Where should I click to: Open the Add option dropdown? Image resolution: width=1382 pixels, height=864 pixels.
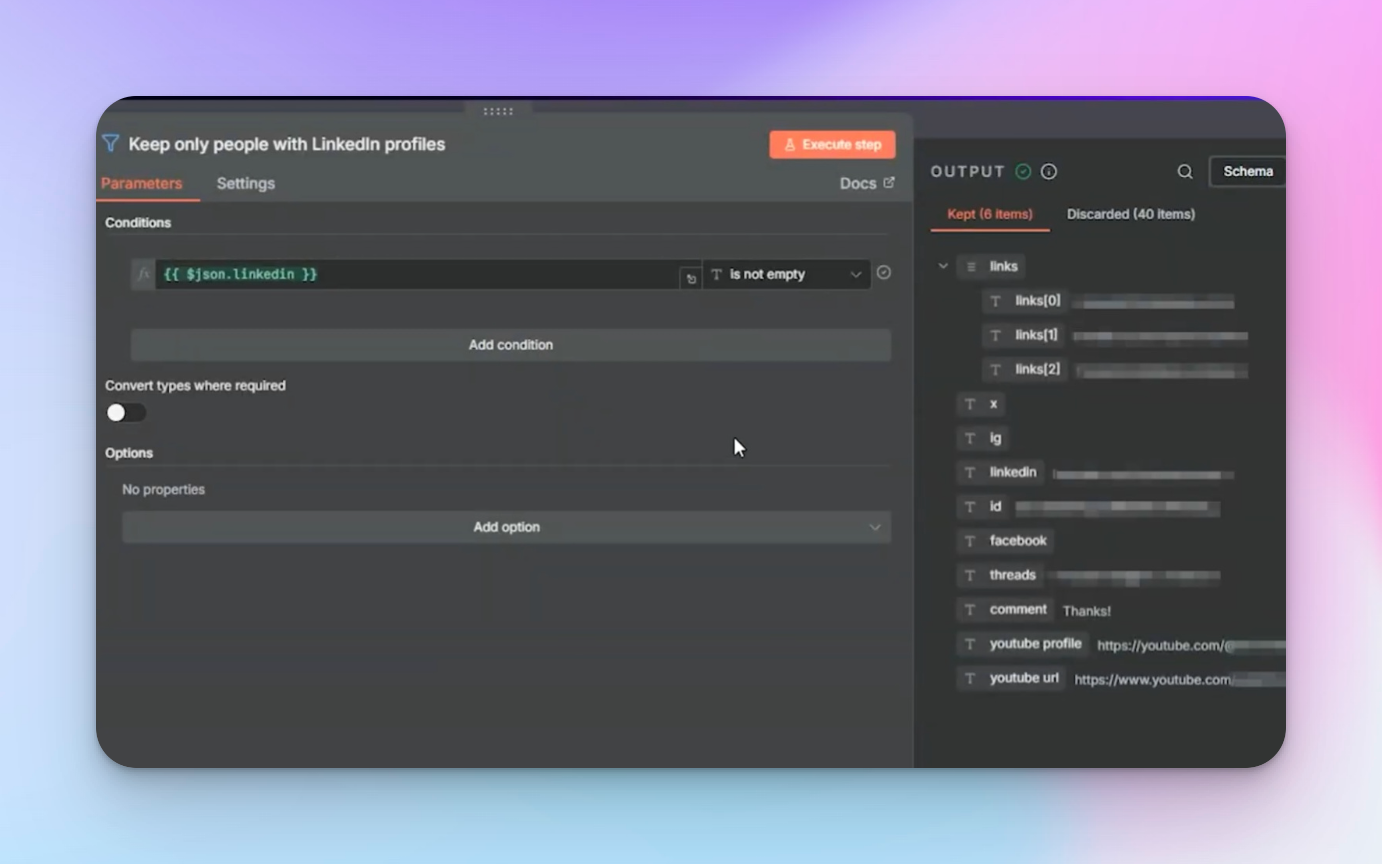tap(506, 527)
